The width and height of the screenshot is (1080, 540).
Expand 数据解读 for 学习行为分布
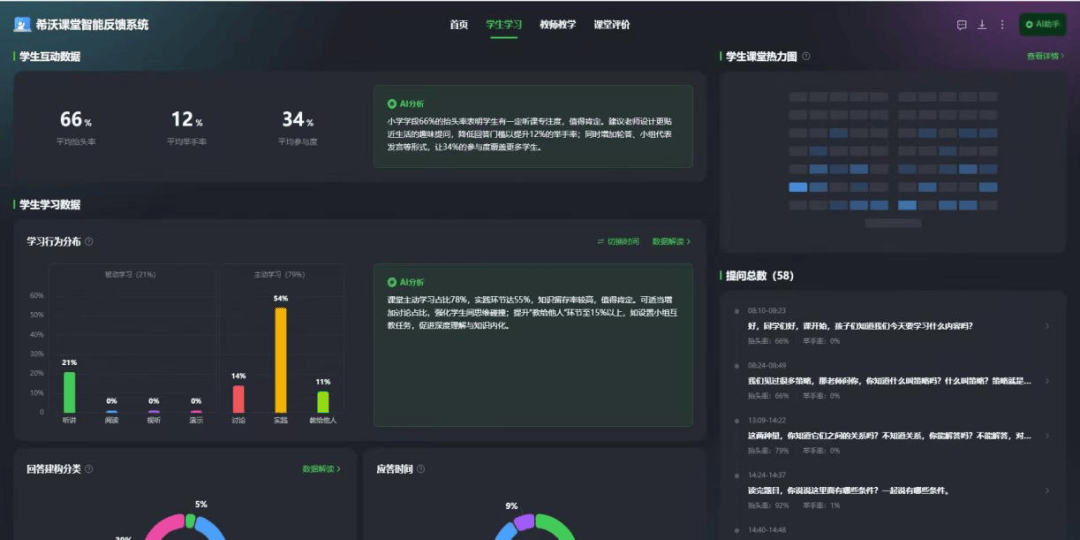[x=671, y=242]
